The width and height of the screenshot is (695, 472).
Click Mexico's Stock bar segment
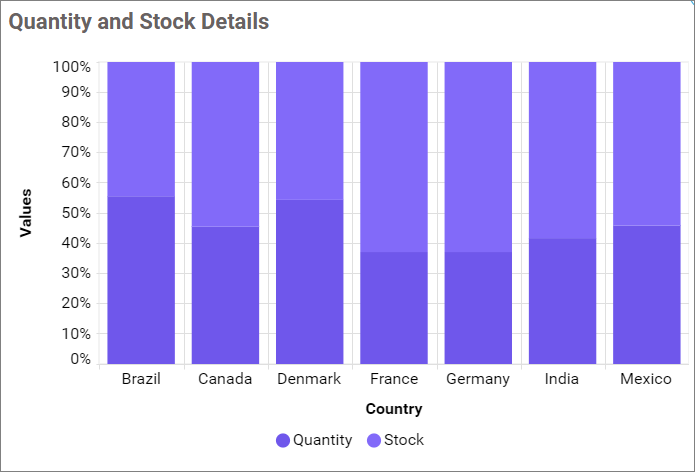(646, 143)
